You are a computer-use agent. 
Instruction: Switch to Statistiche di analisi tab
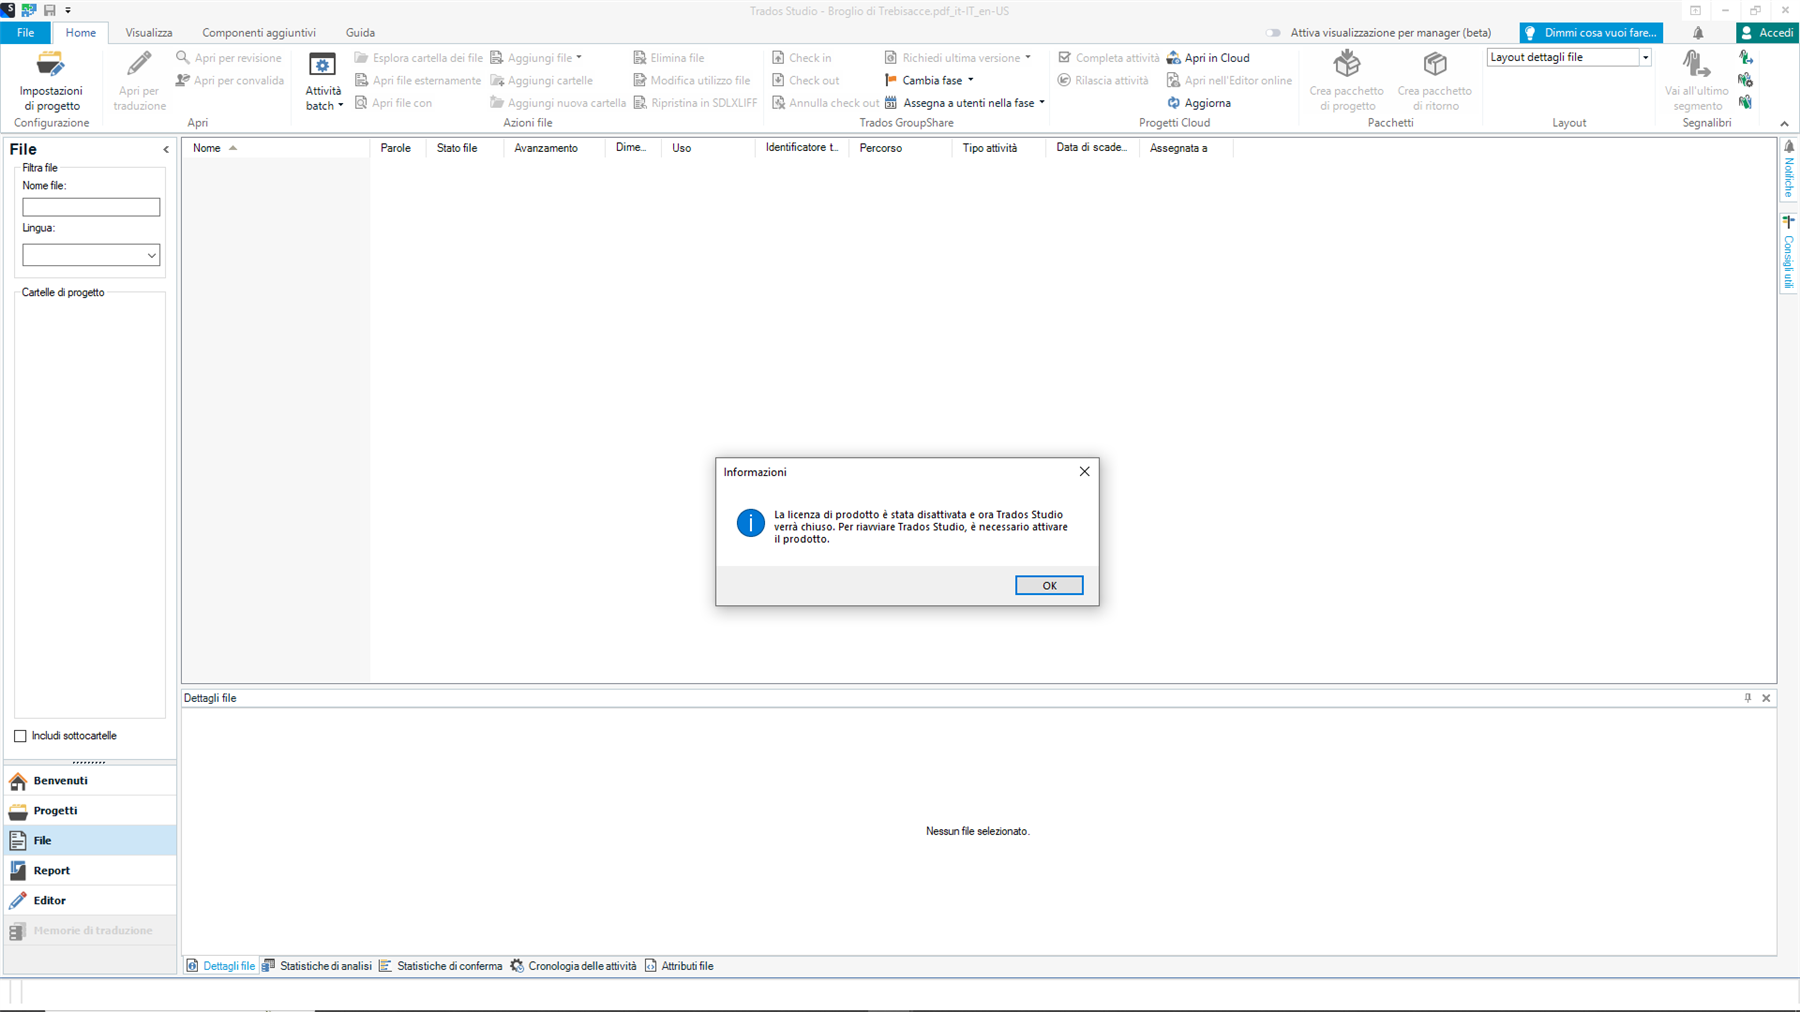317,966
